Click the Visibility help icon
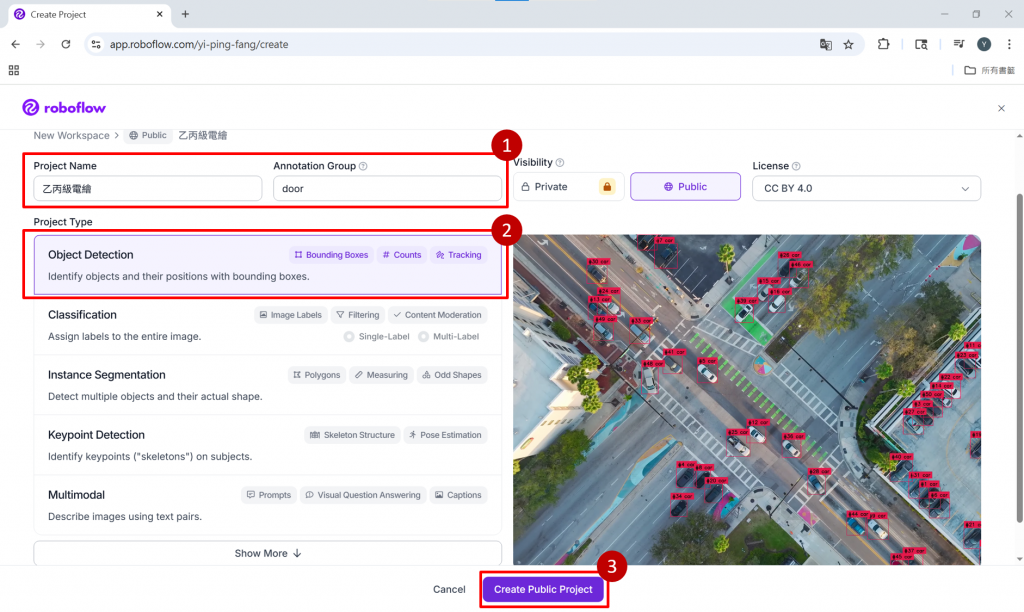Image resolution: width=1024 pixels, height=612 pixels. pos(560,163)
